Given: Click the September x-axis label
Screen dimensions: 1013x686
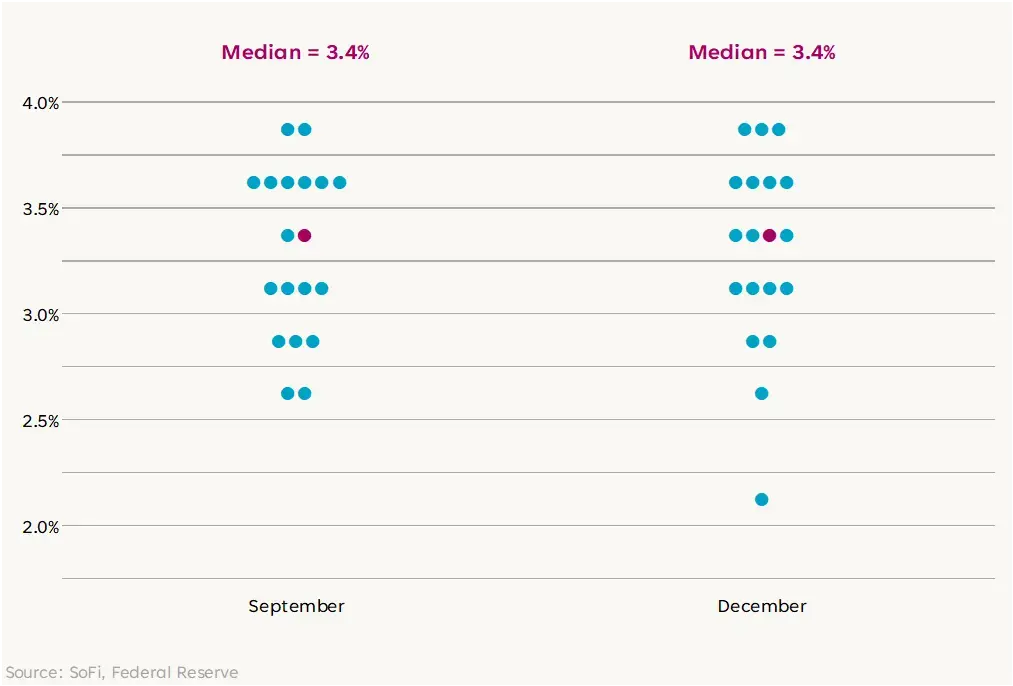Looking at the screenshot, I should coord(296,606).
